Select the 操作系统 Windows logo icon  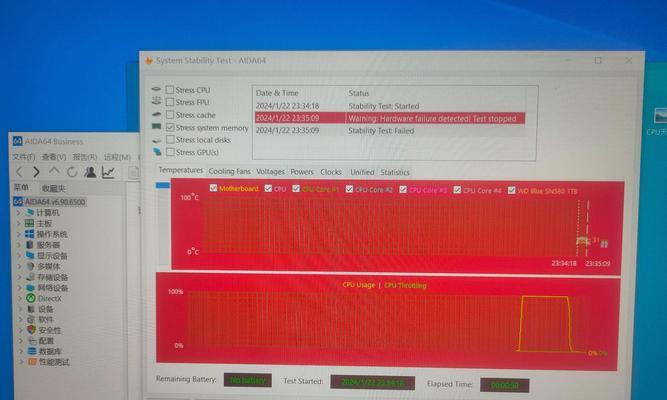coord(29,234)
